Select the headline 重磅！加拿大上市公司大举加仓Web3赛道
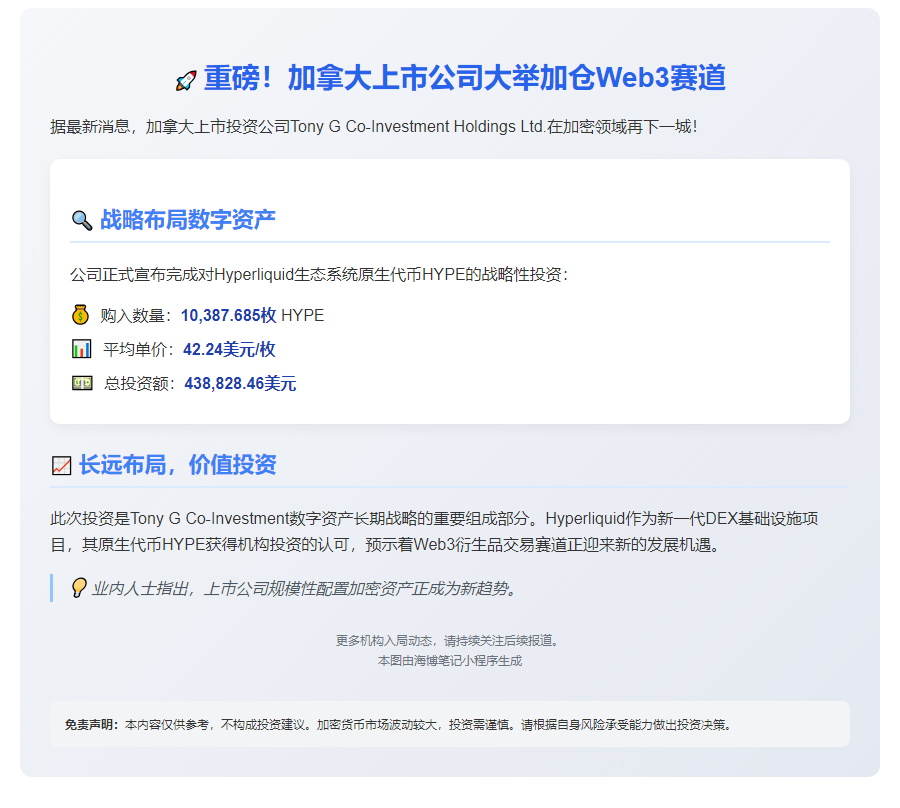Screen dimensions: 900x808 465,78
